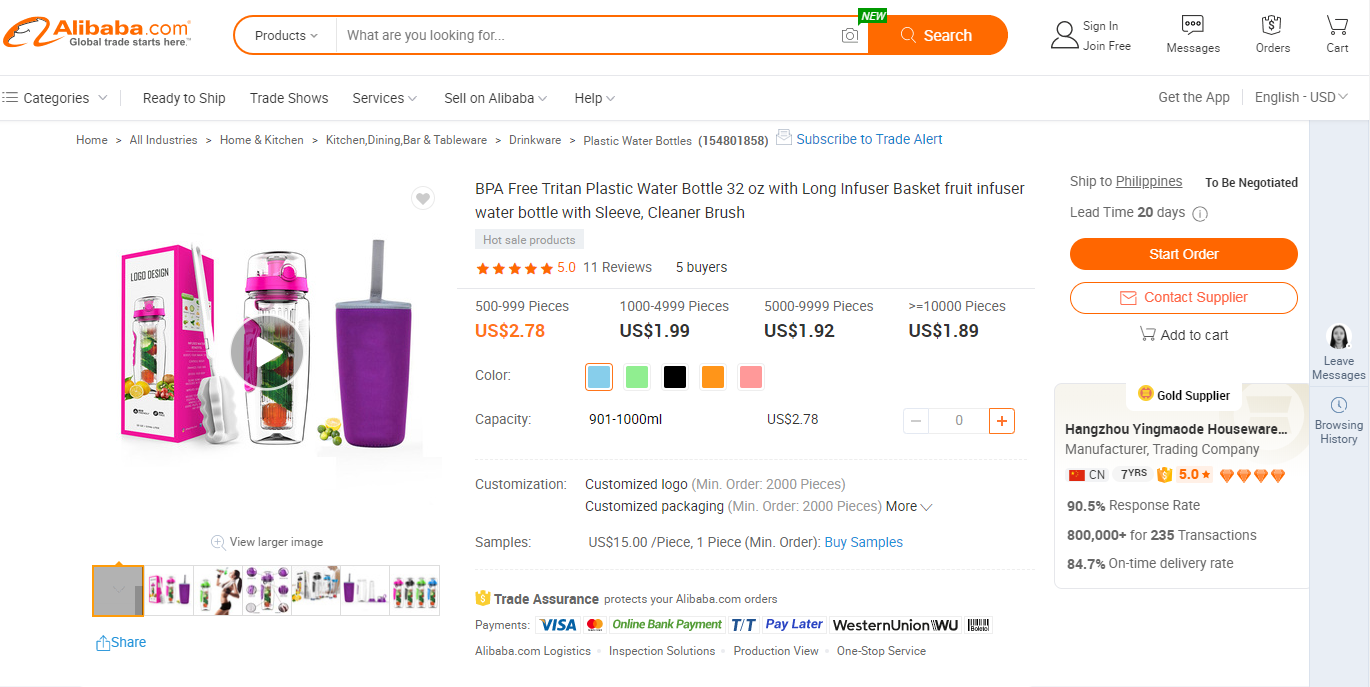Open the Services menu
Viewport: 1370px width, 687px height.
tap(384, 98)
